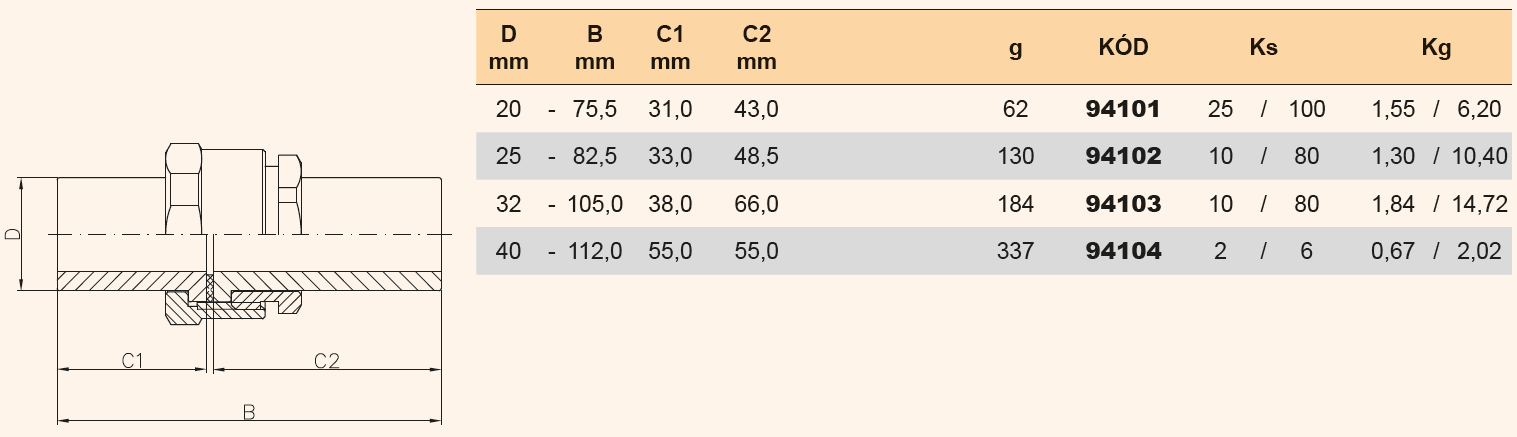Click the C1 dimension label in drawing

(x=133, y=360)
